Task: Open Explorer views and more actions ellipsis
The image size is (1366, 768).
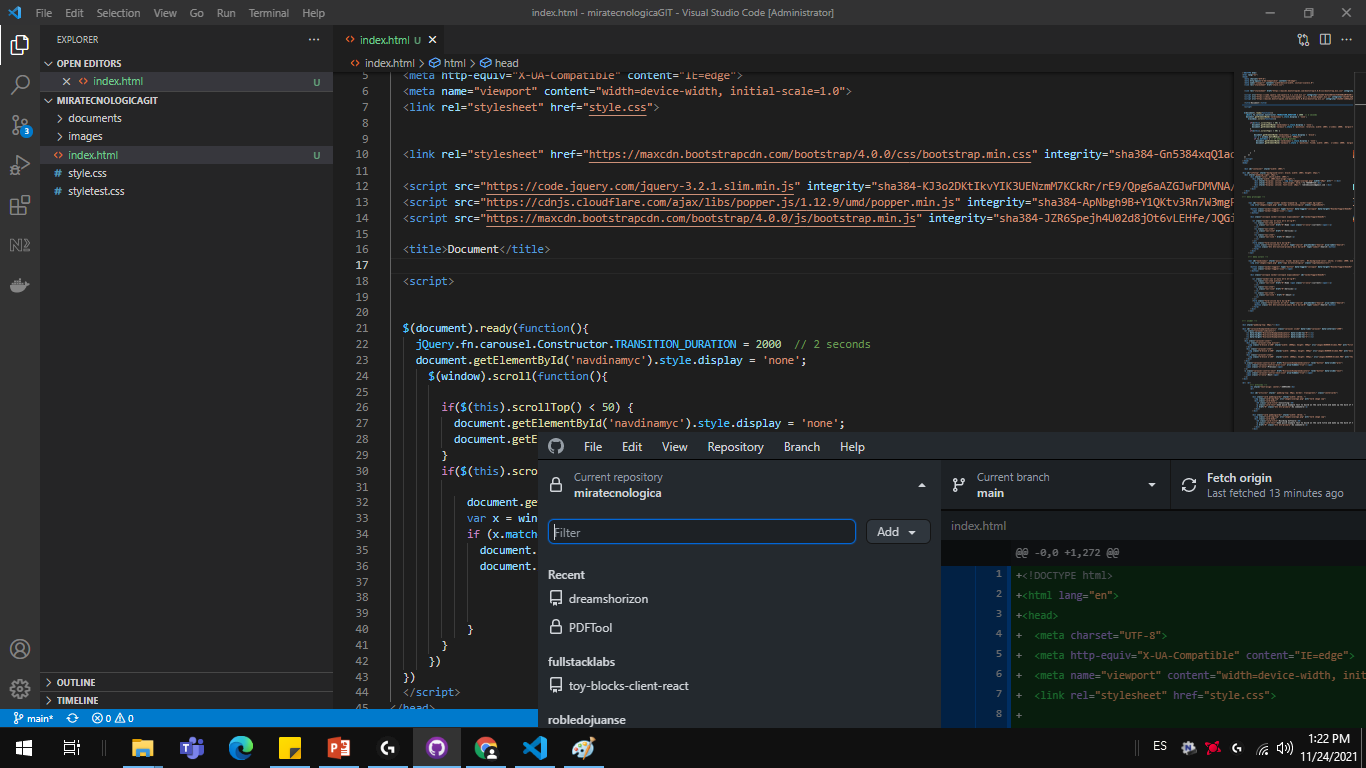Action: 314,40
